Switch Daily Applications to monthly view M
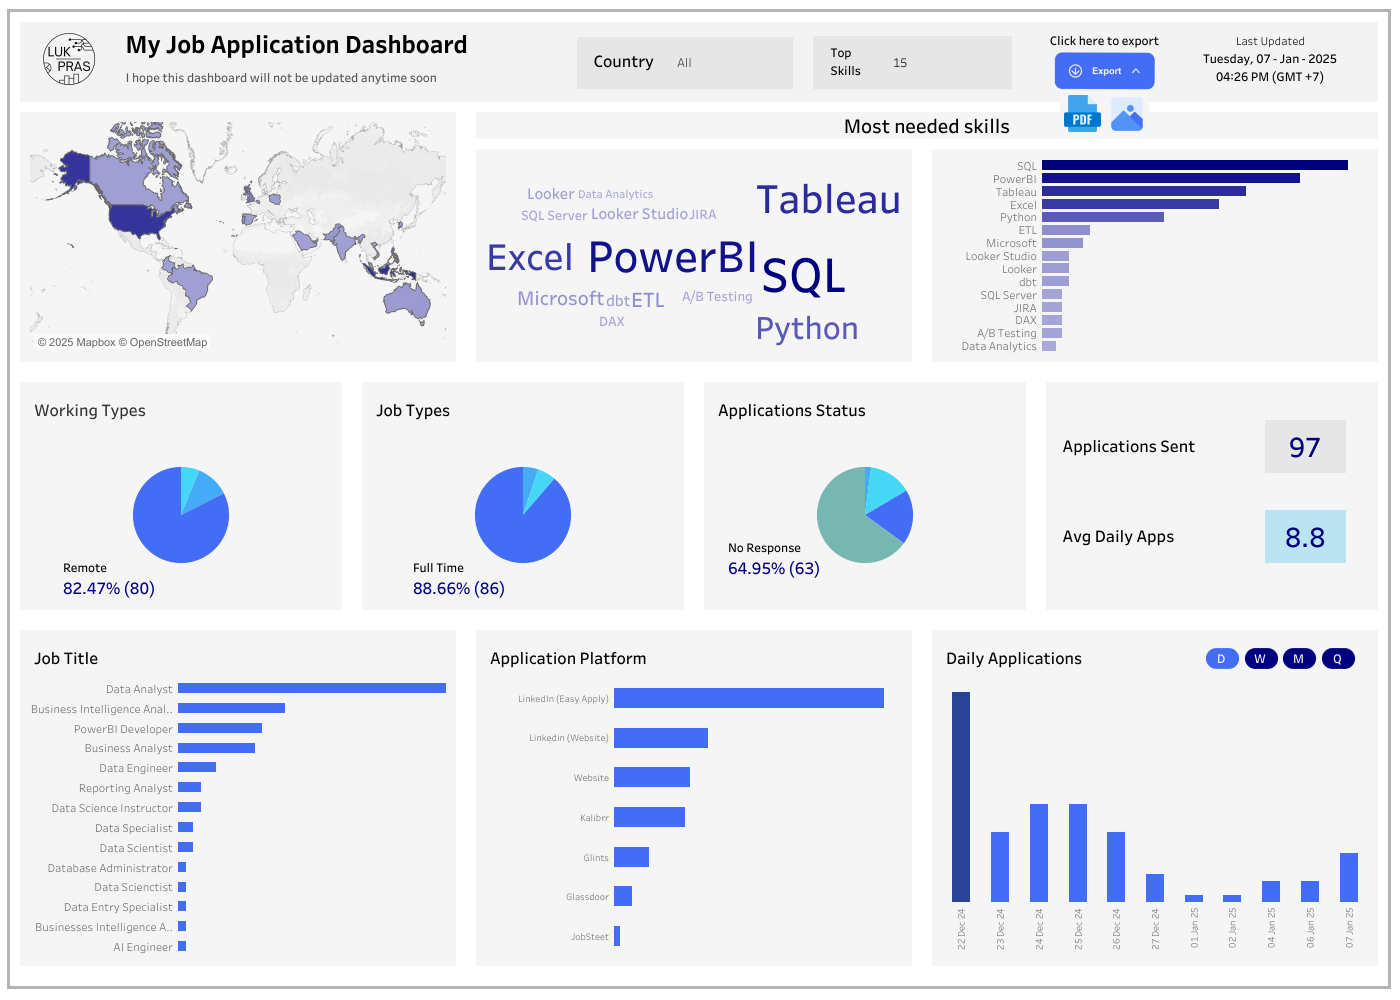1400x1000 pixels. click(1299, 659)
